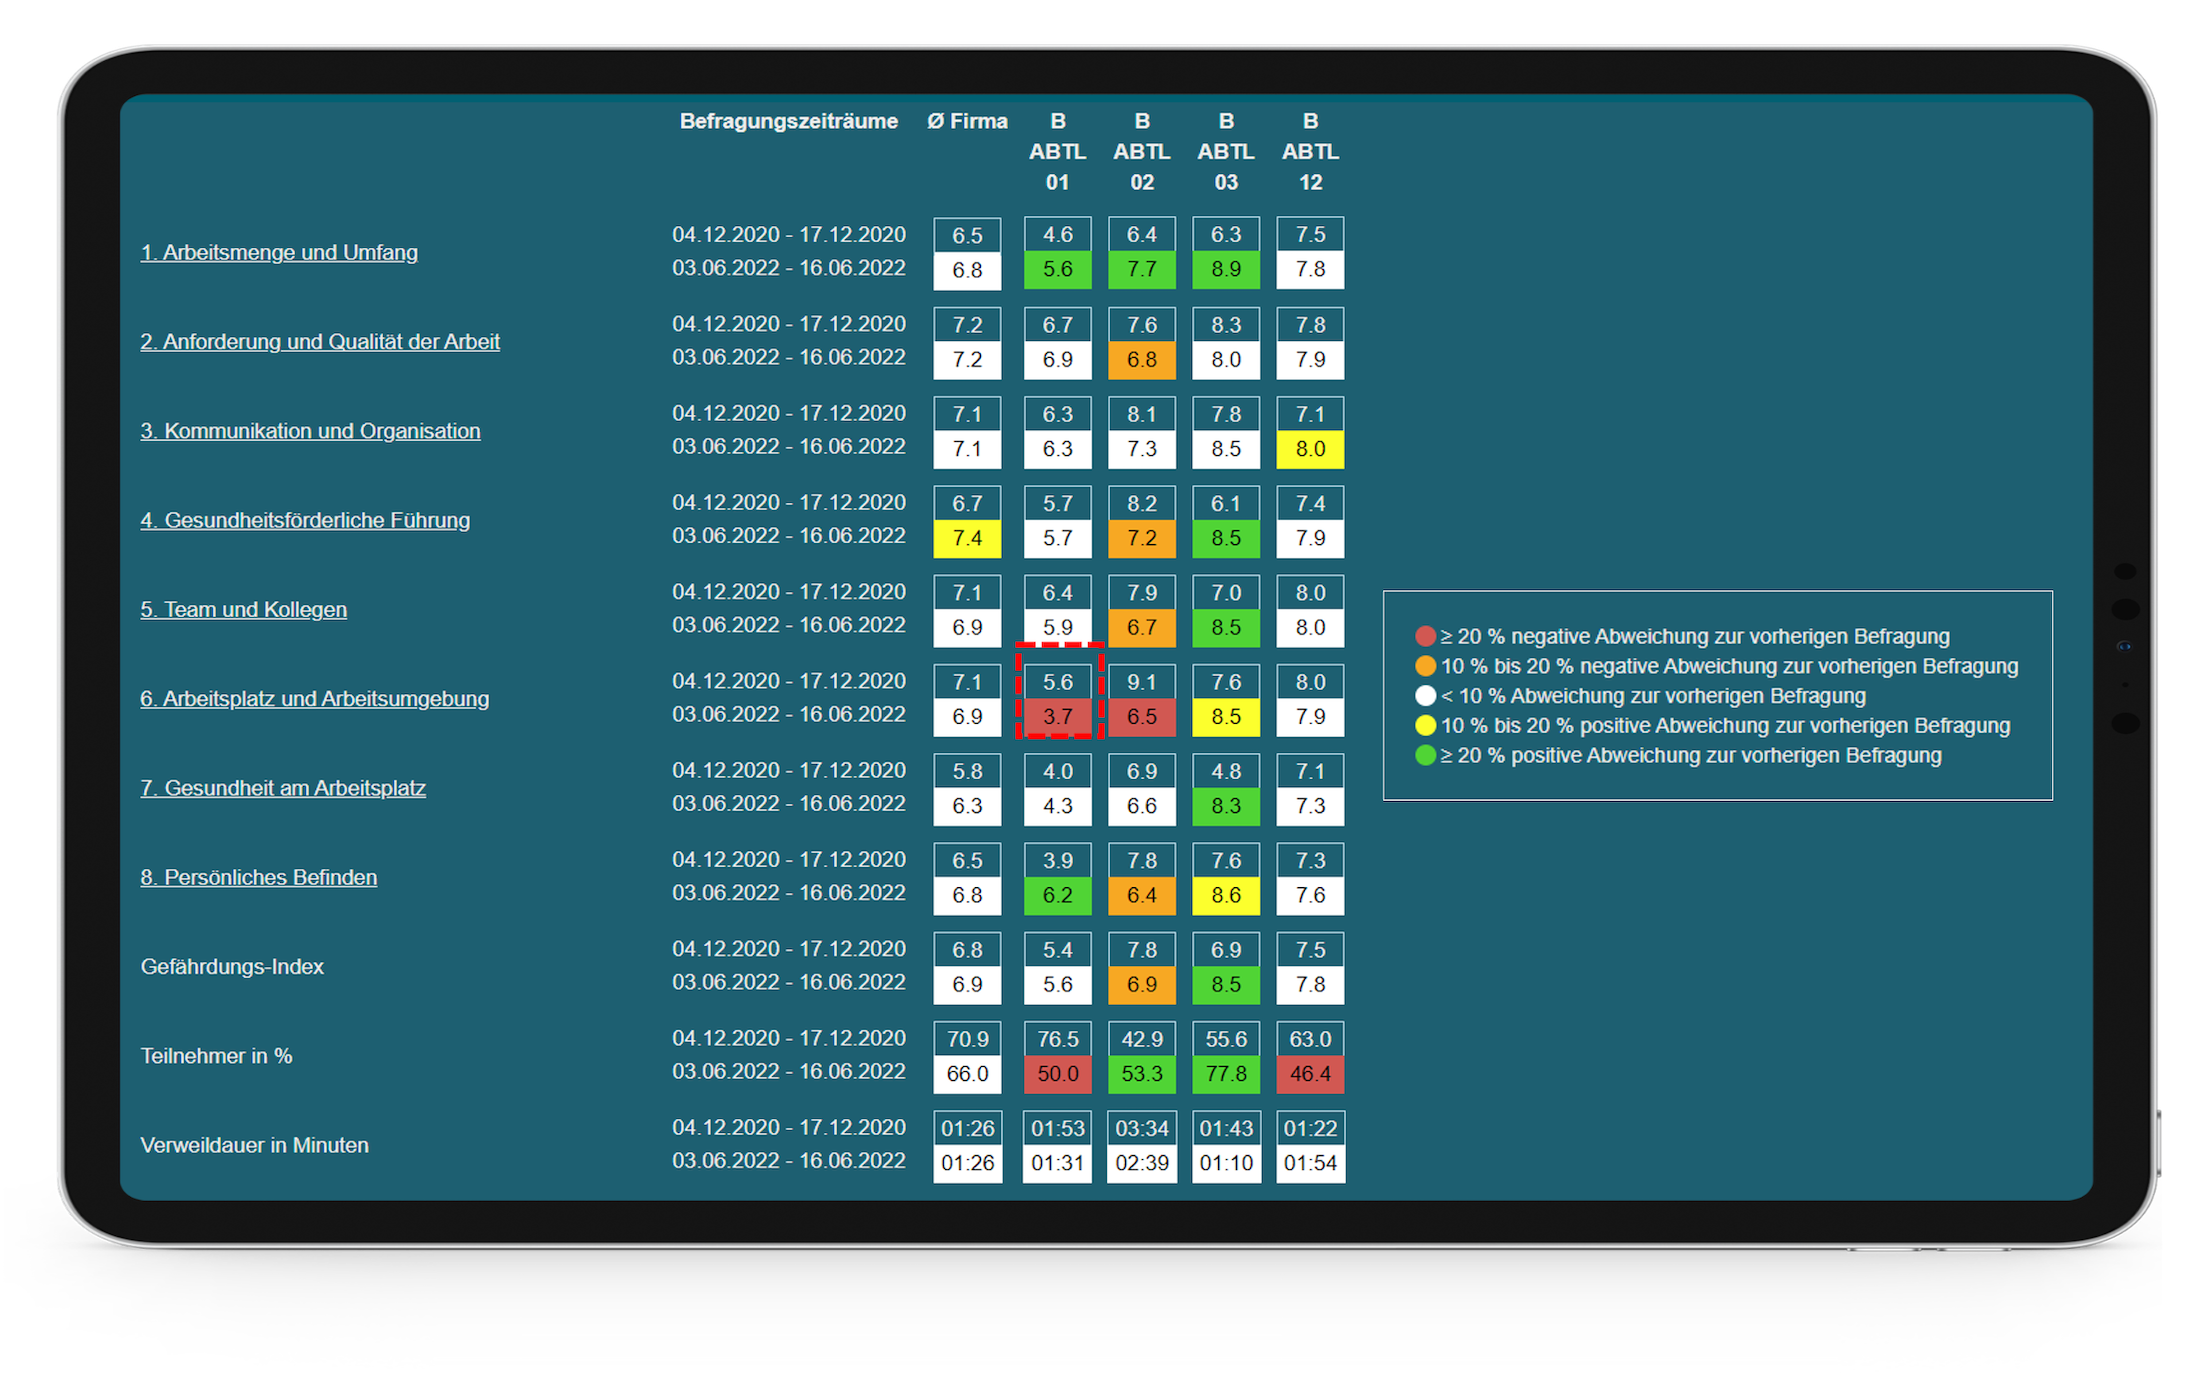
Task: Select green 8.9 cell in Arbeitsmenge row, ABTL 03
Action: (1226, 270)
